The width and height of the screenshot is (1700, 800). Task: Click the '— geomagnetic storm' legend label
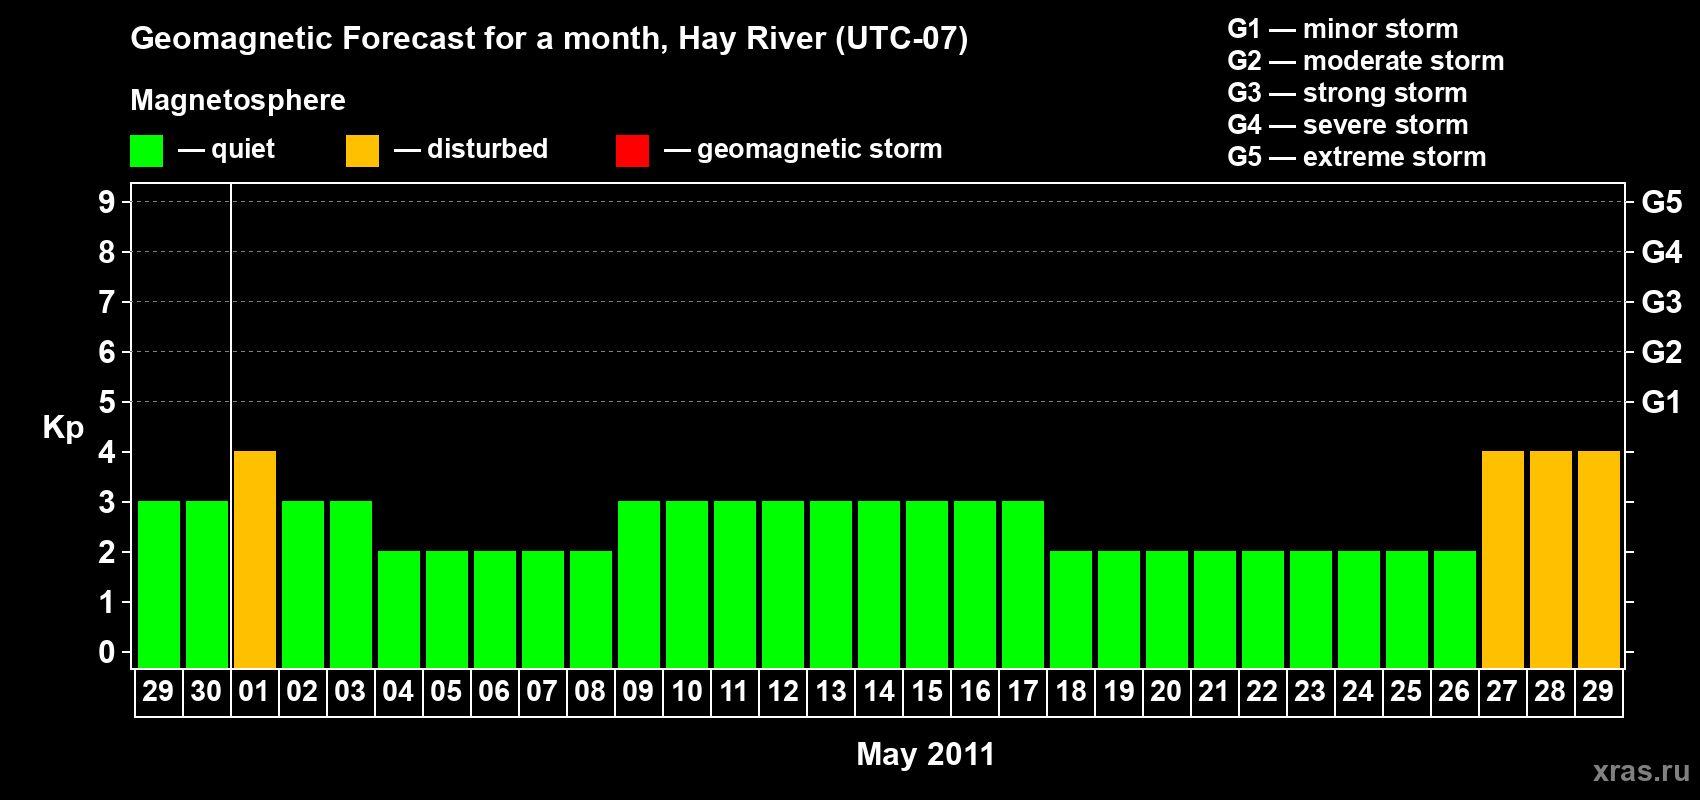pyautogui.click(x=803, y=149)
